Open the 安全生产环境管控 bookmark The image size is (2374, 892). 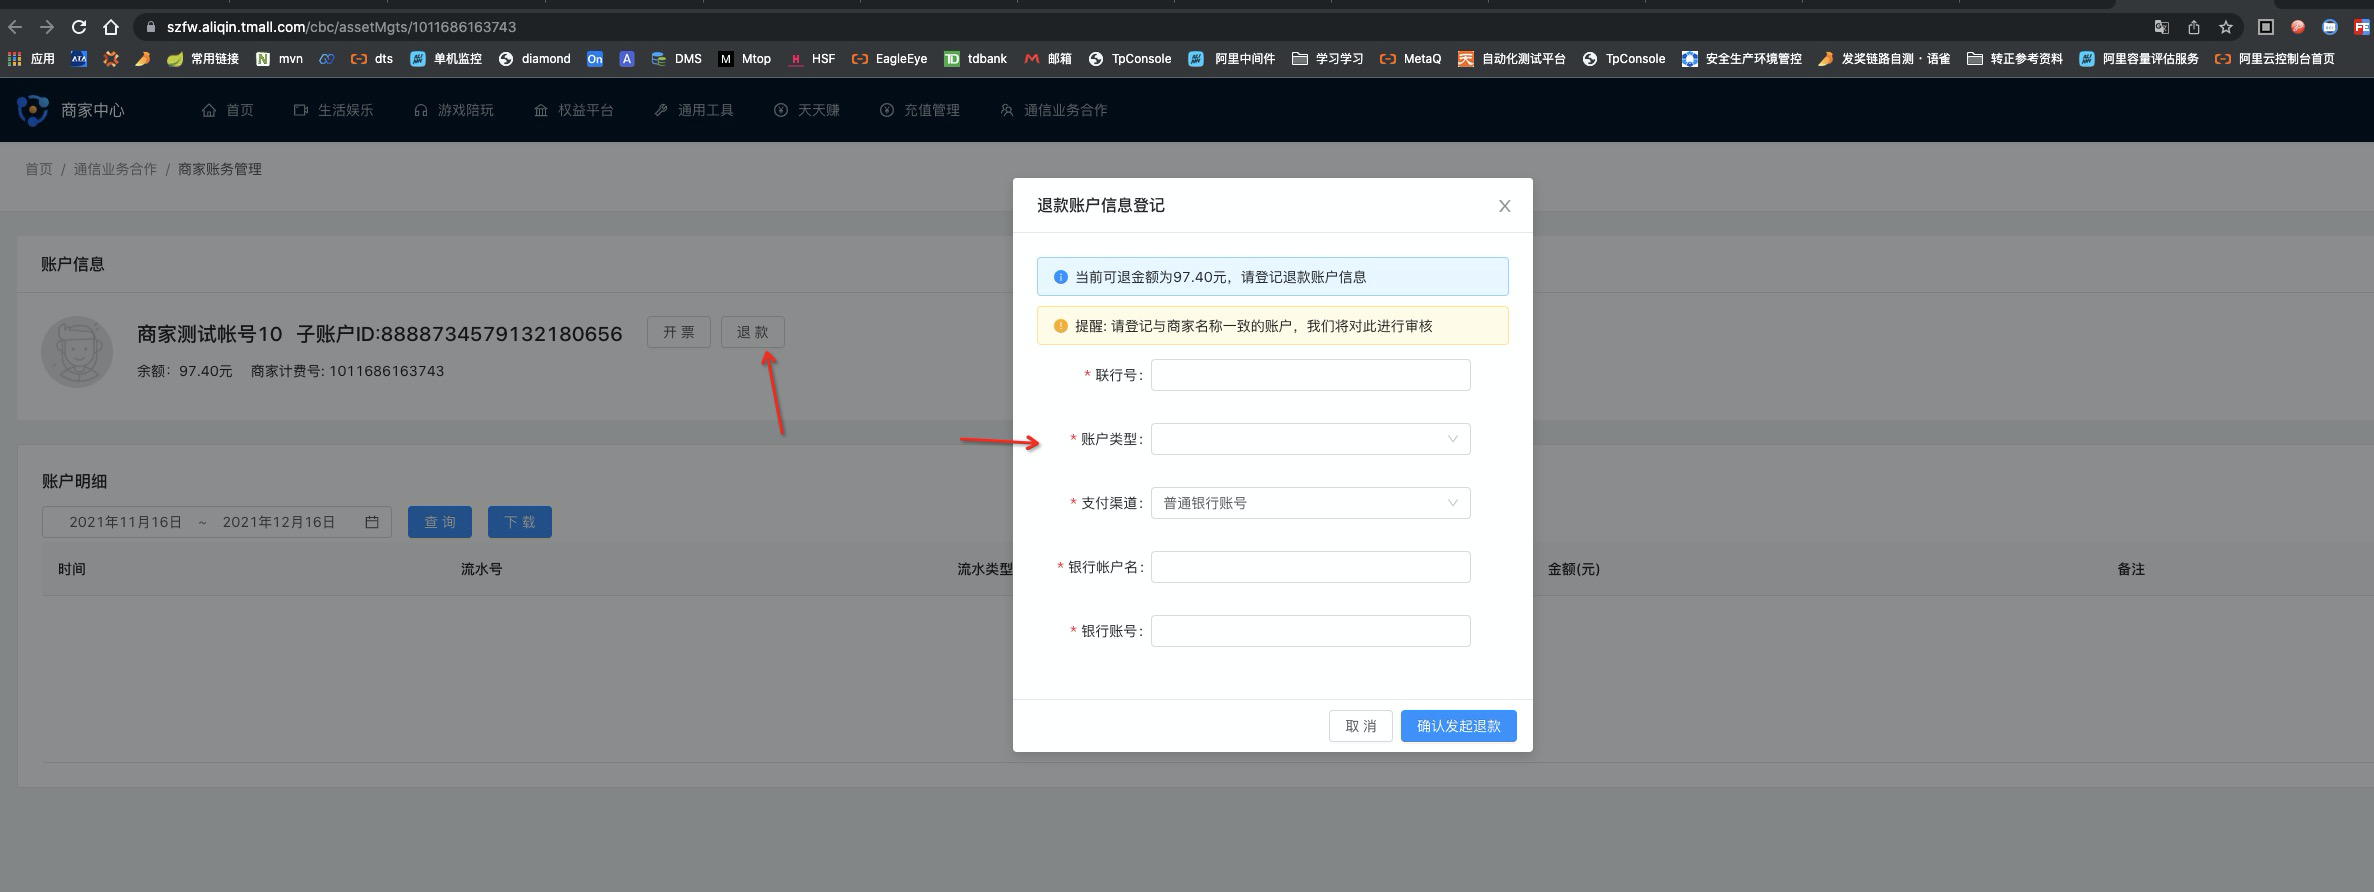tap(1742, 59)
